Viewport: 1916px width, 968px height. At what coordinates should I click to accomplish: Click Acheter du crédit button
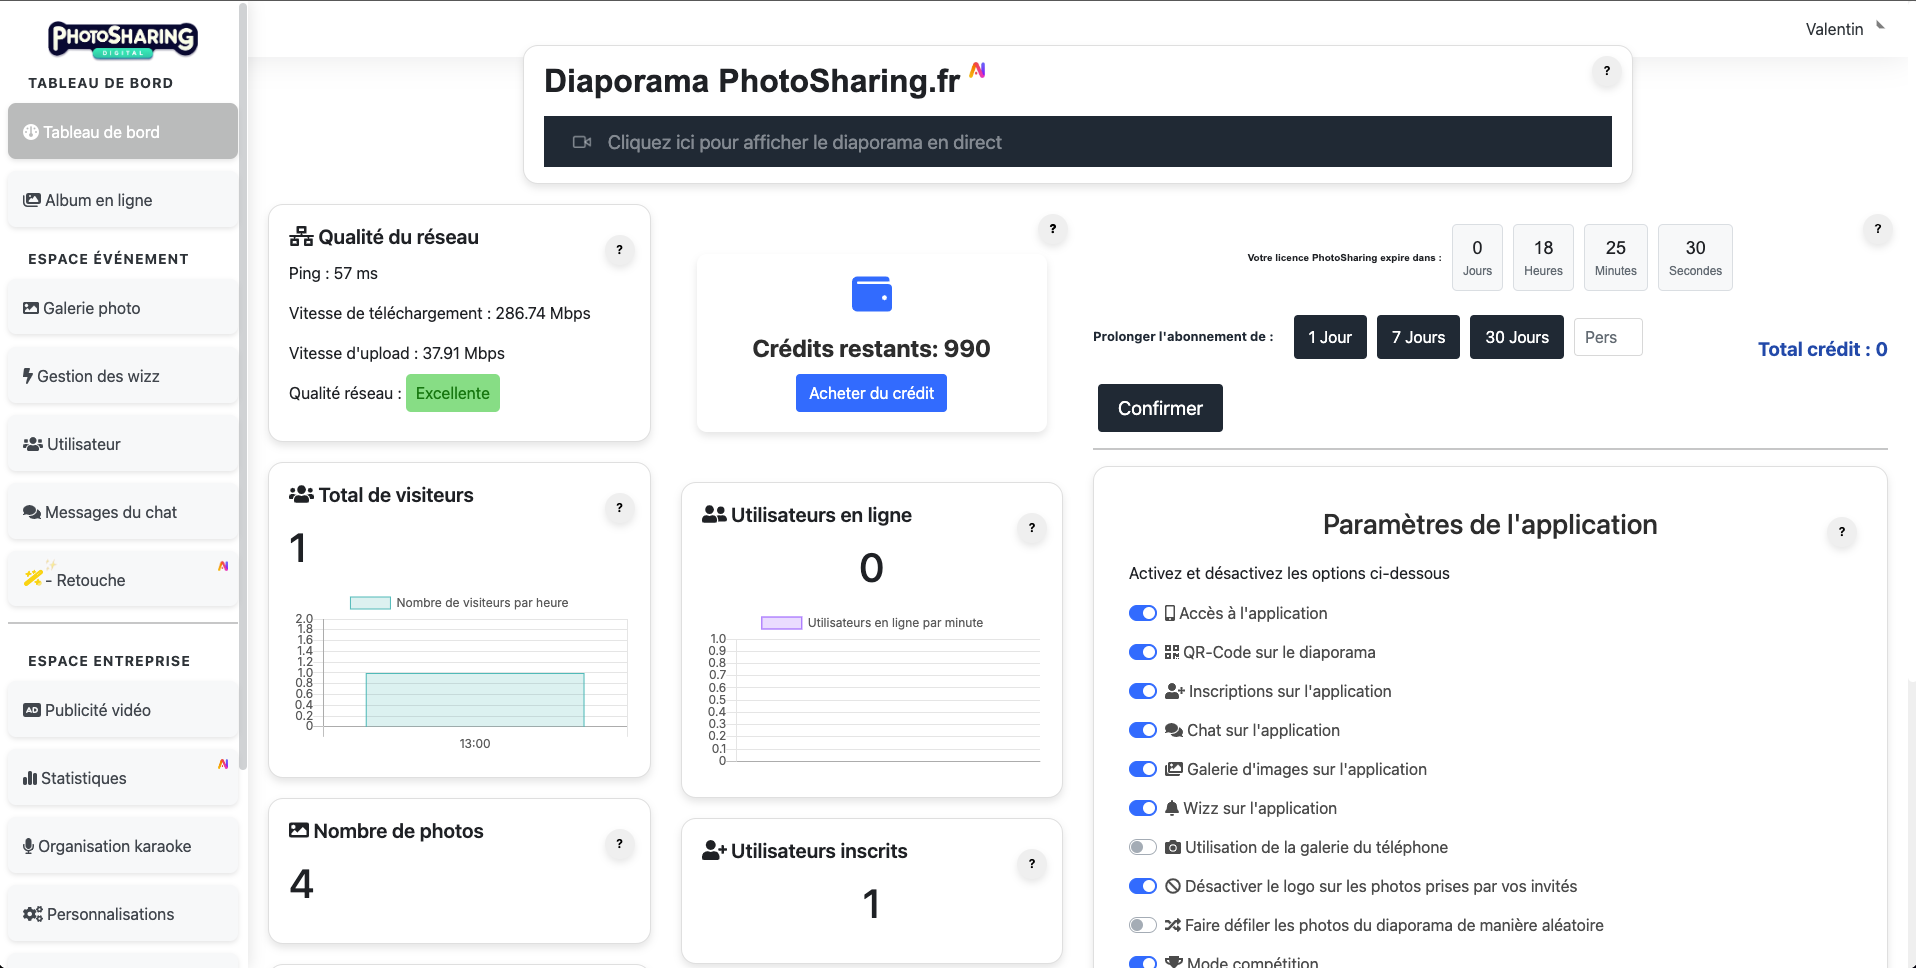[x=871, y=393]
